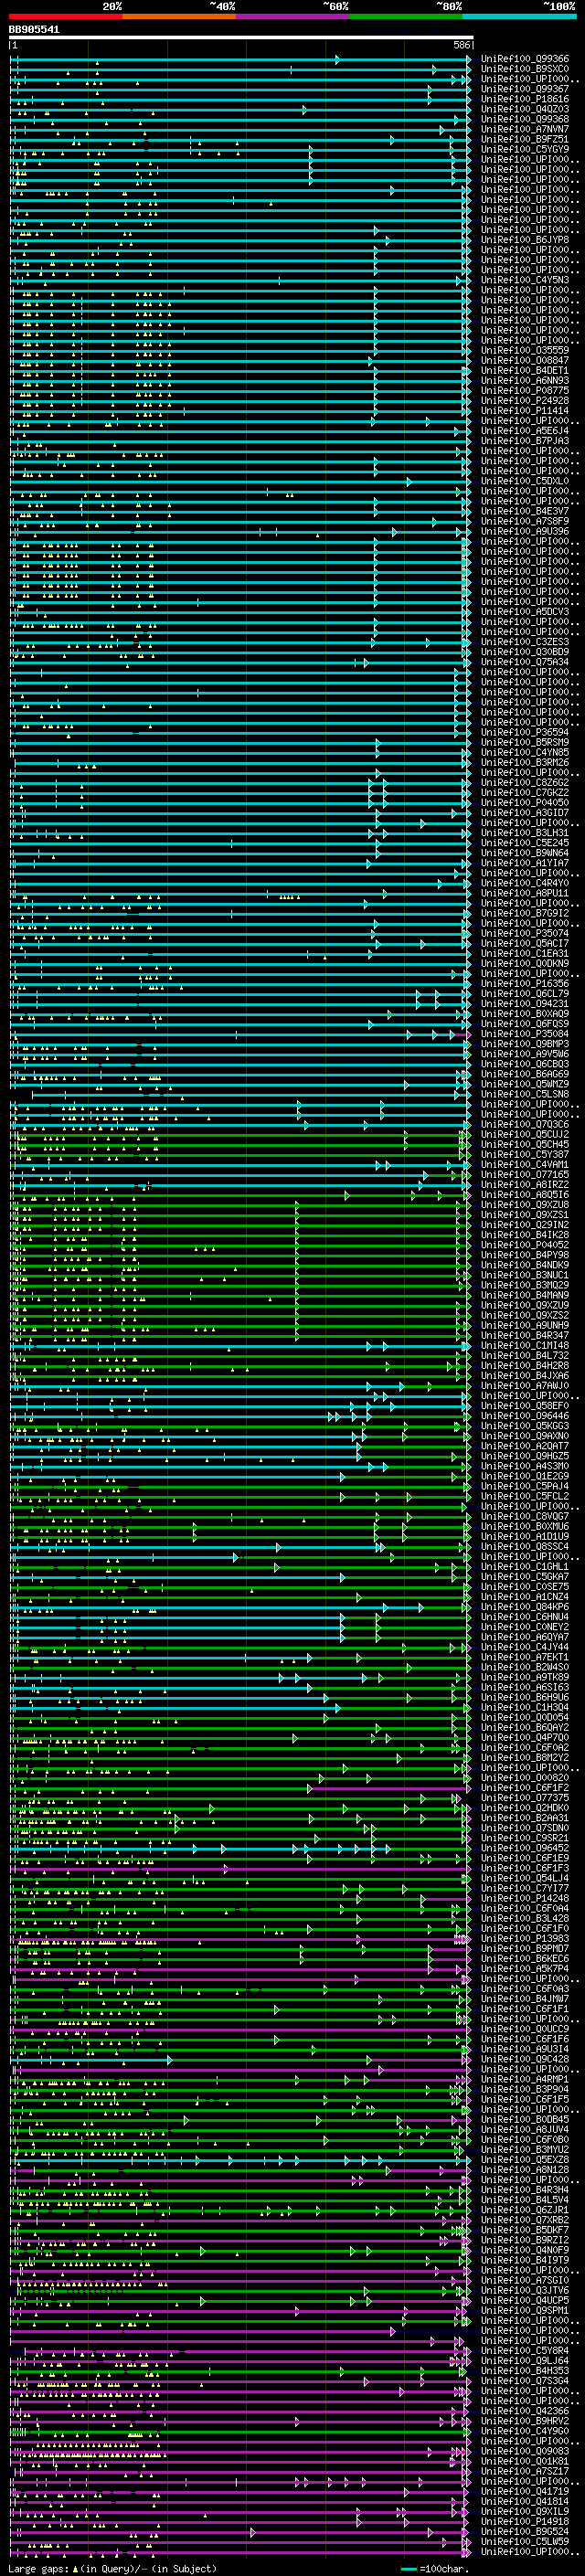Select the UniRef100_Q9AXN0 label
The height and width of the screenshot is (2576, 585).
point(525,1435)
